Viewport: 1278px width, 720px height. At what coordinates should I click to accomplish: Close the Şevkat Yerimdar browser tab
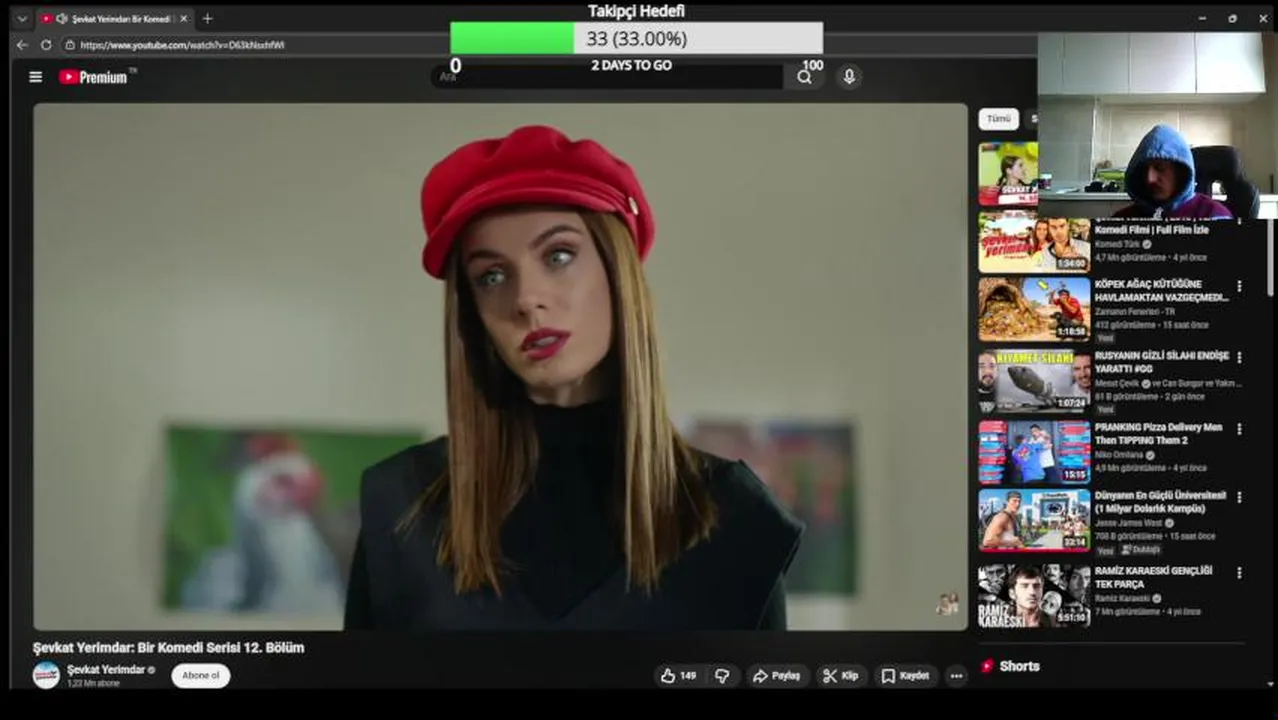pyautogui.click(x=184, y=18)
